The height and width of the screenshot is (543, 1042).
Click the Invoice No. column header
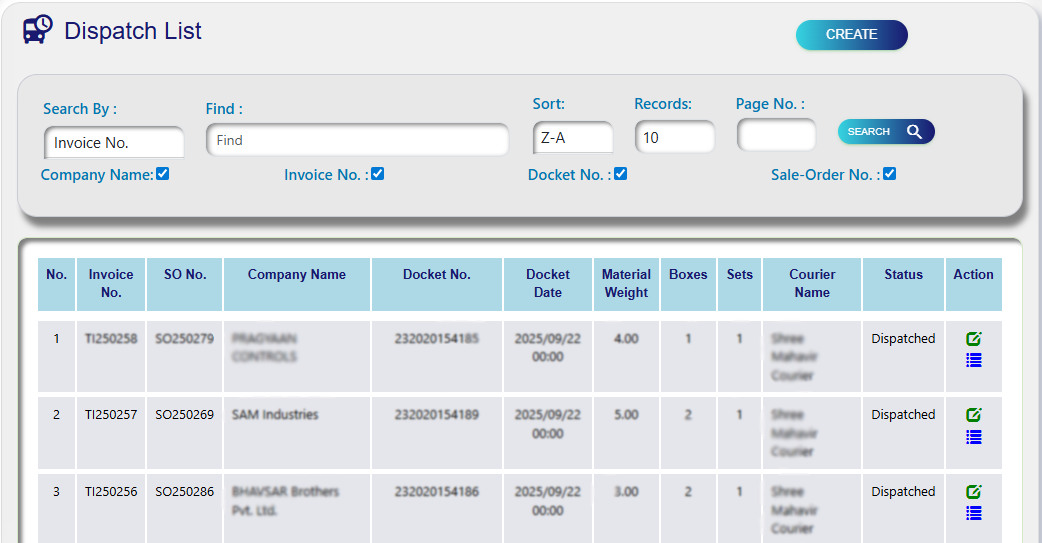111,284
